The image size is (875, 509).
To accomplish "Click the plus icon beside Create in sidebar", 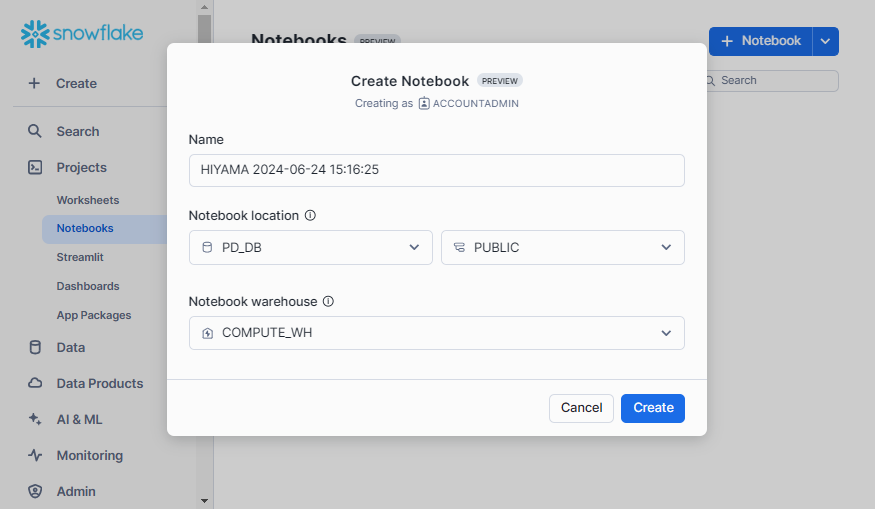I will click(x=34, y=83).
